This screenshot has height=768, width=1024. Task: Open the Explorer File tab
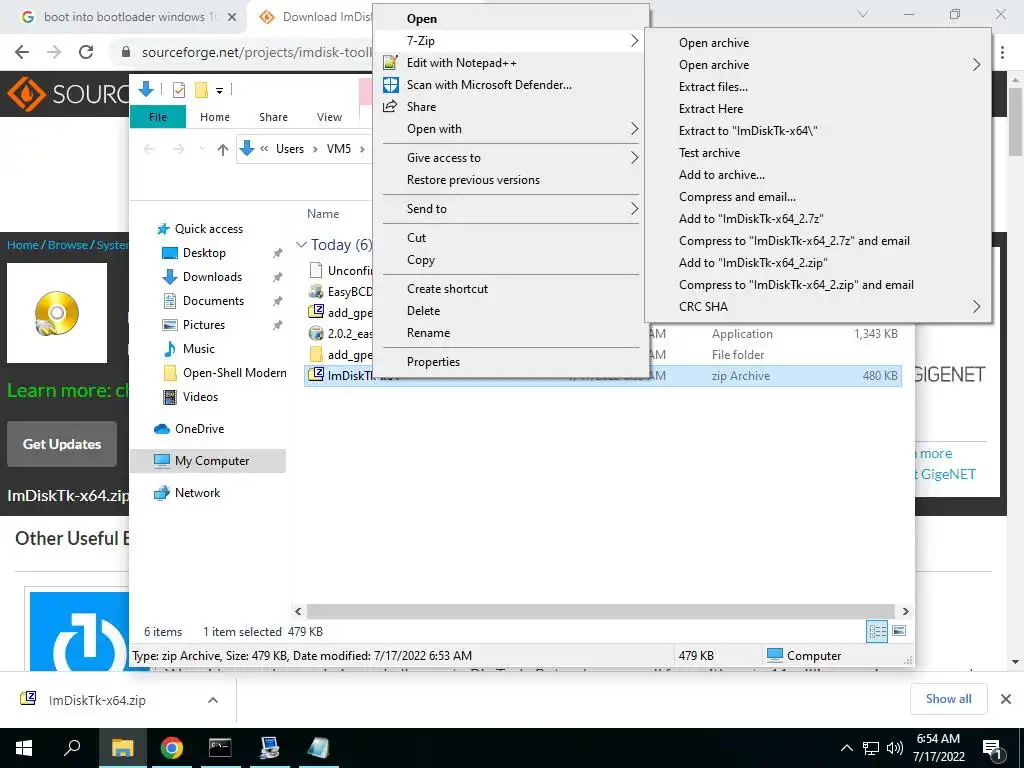[x=158, y=117]
